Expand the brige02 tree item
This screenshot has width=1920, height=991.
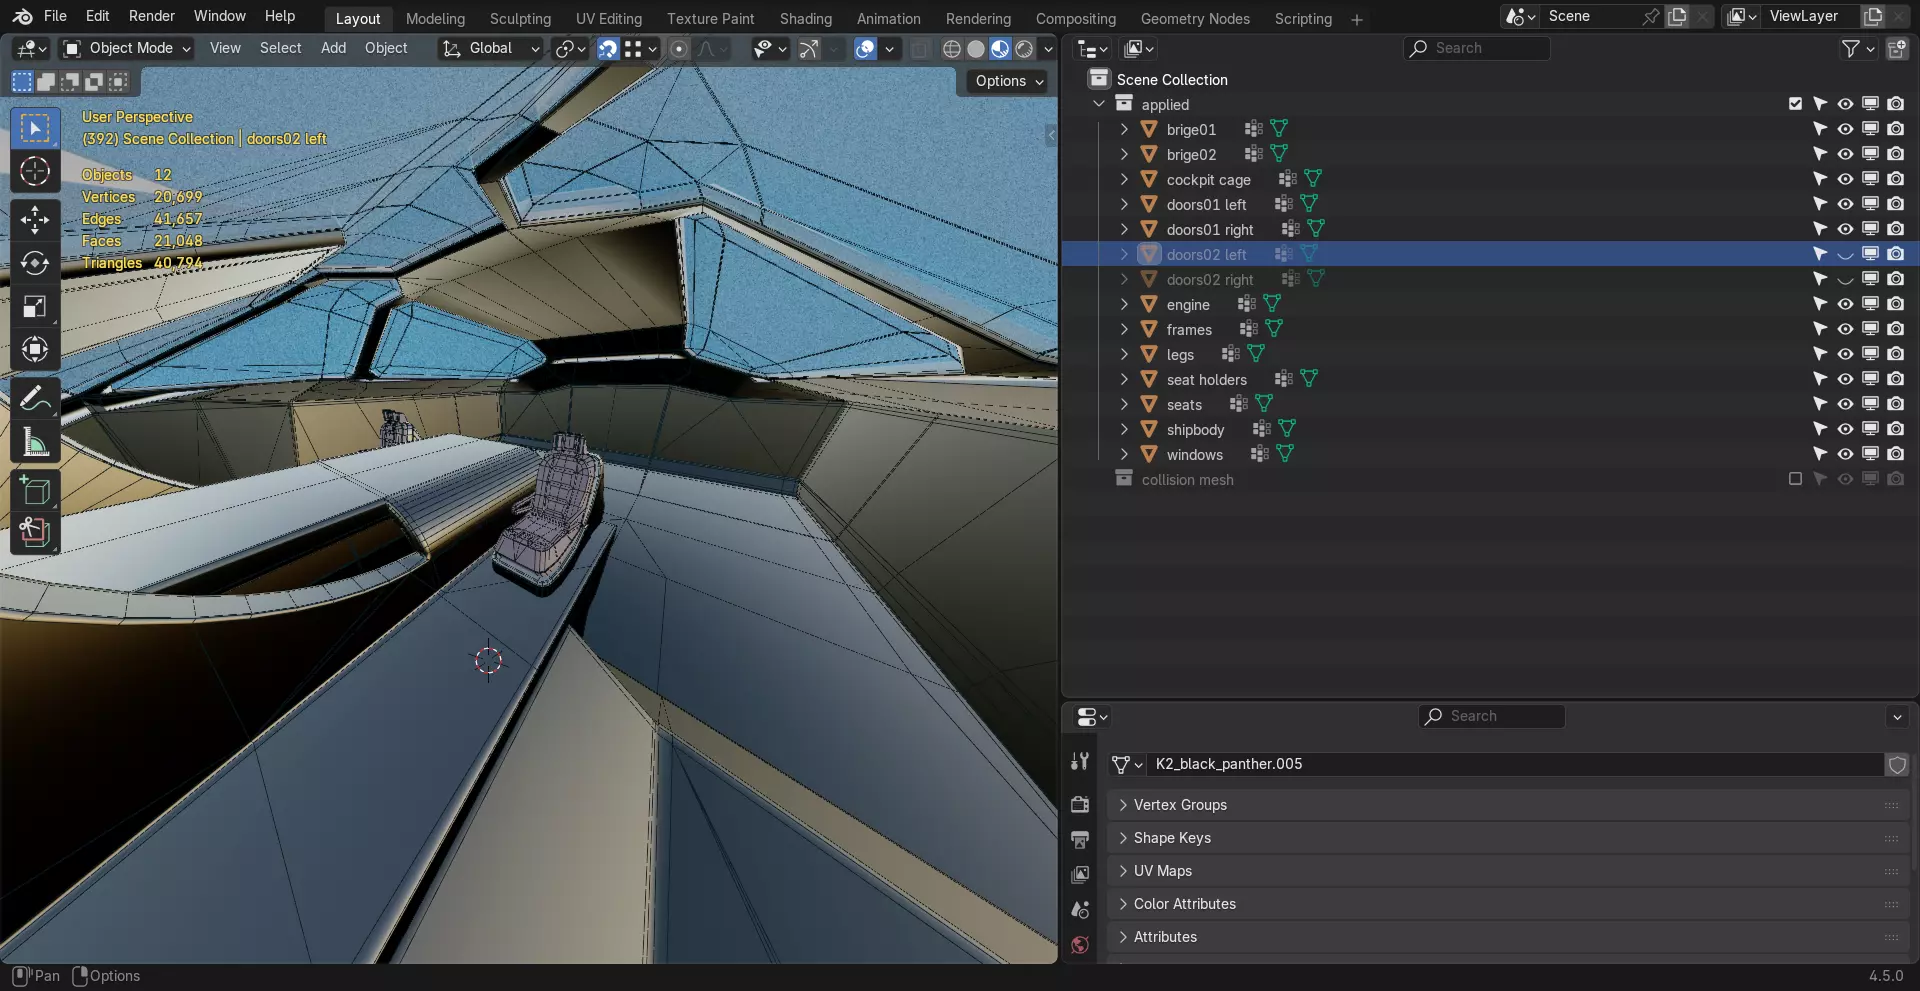point(1124,154)
